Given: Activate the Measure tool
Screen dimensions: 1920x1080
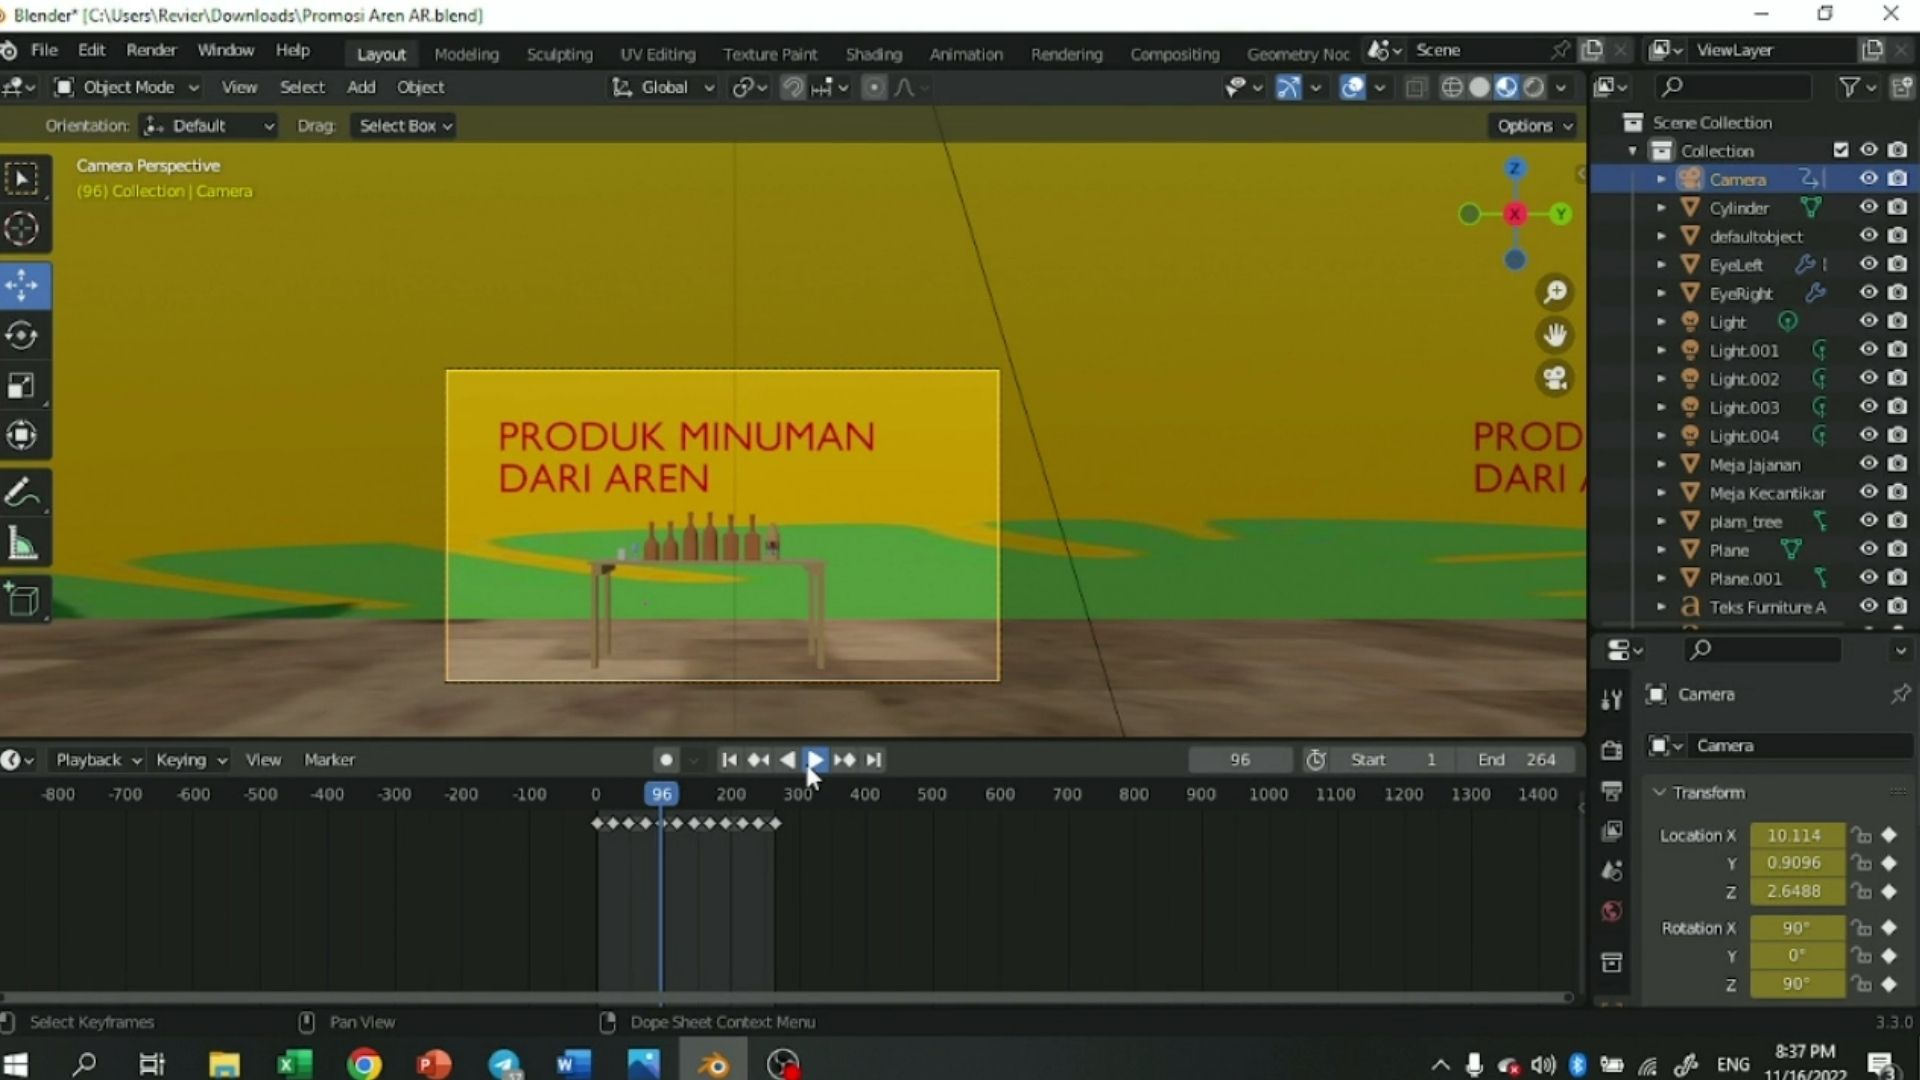Looking at the screenshot, I should (x=21, y=541).
